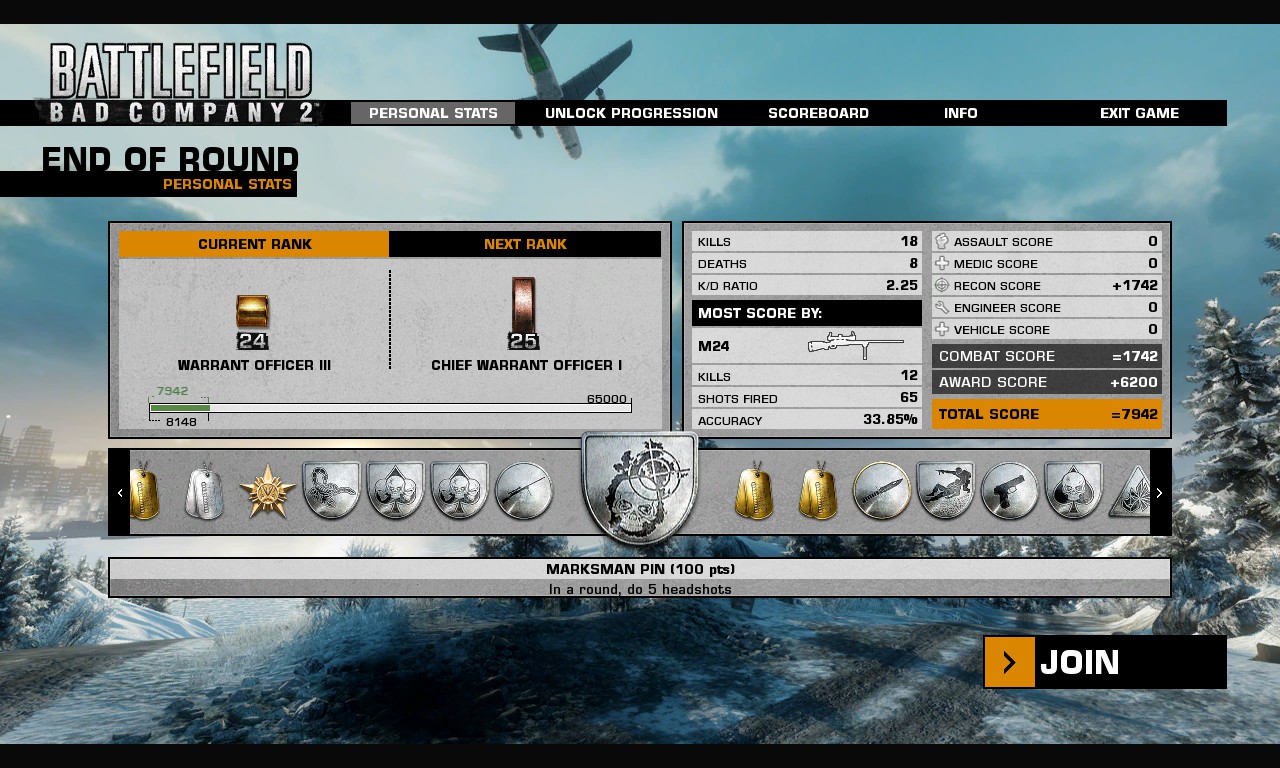Click the Chief Warrant Officer I rank insignia

[x=524, y=314]
